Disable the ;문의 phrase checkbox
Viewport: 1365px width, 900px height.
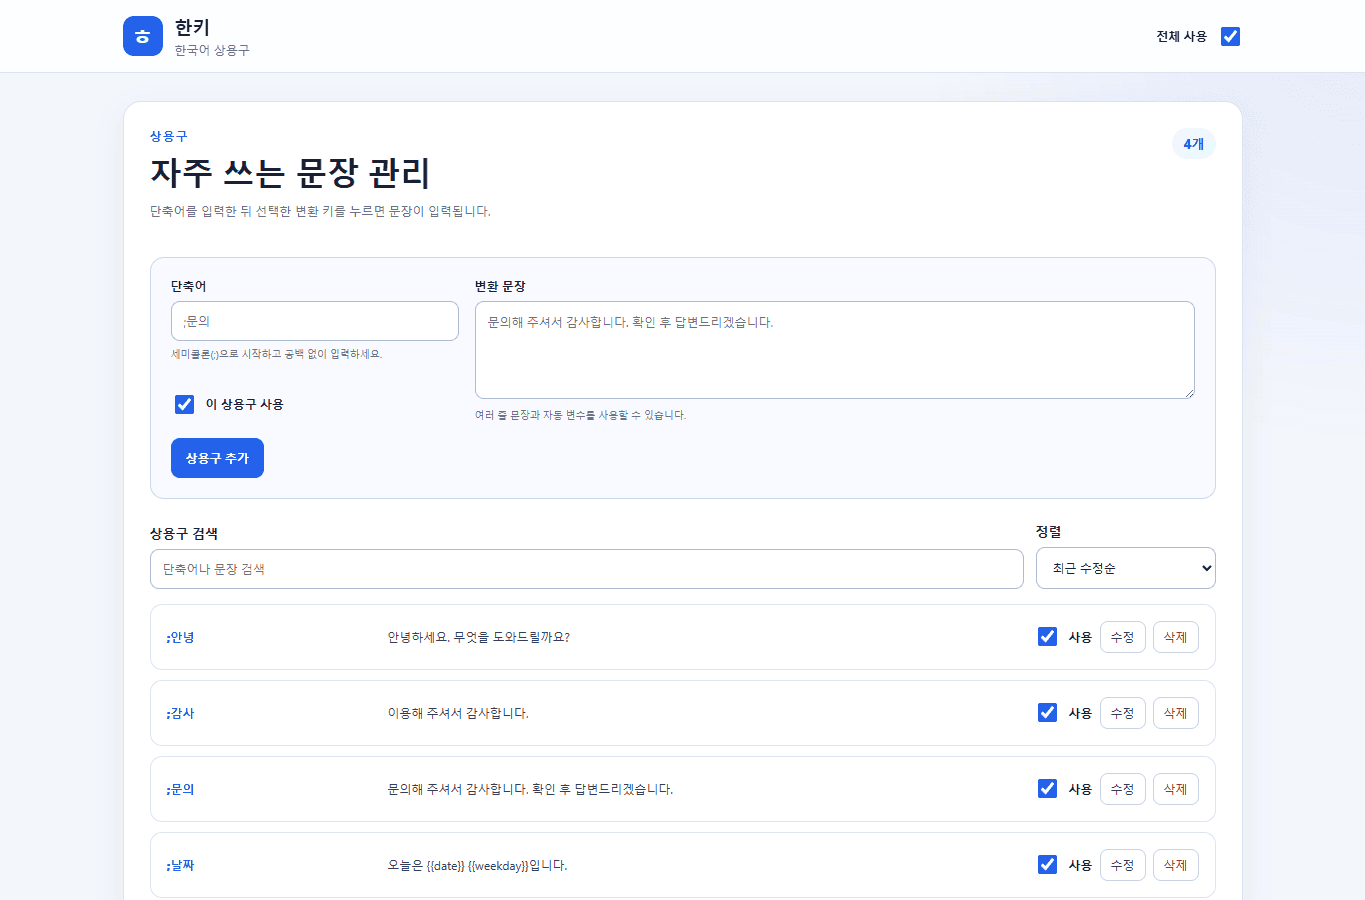pyautogui.click(x=1047, y=789)
